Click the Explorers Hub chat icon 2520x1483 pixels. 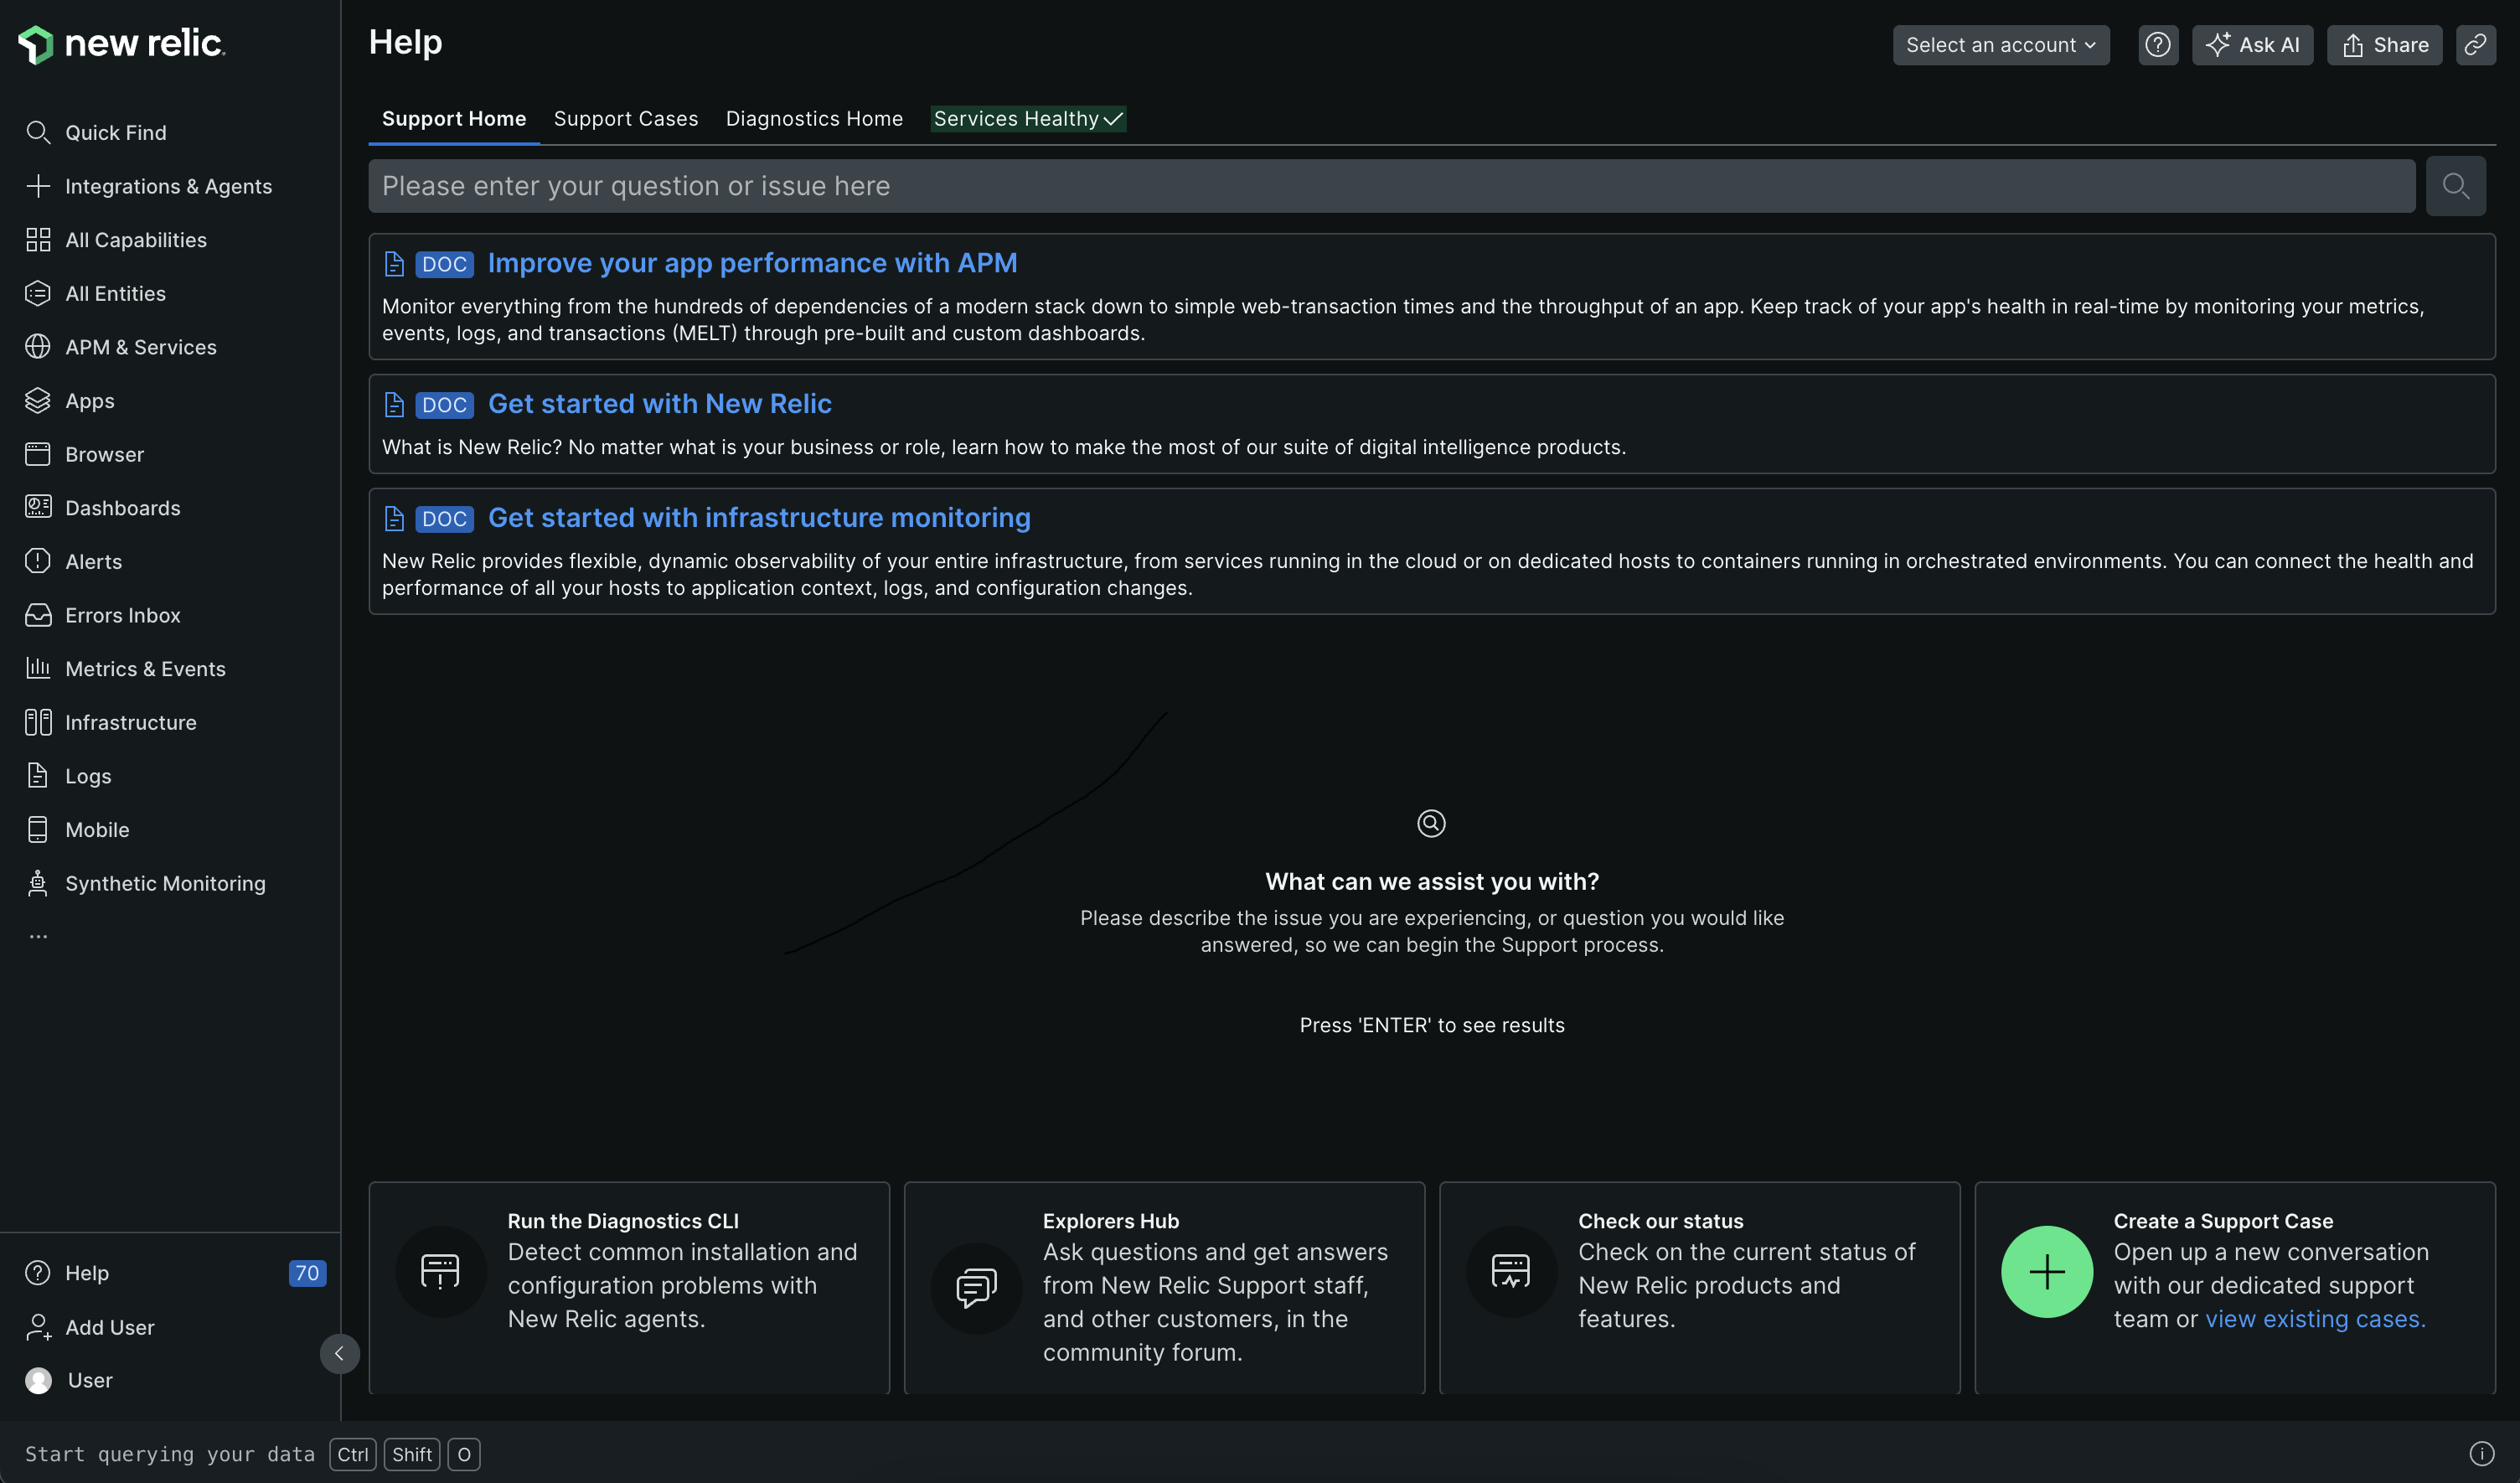(975, 1287)
